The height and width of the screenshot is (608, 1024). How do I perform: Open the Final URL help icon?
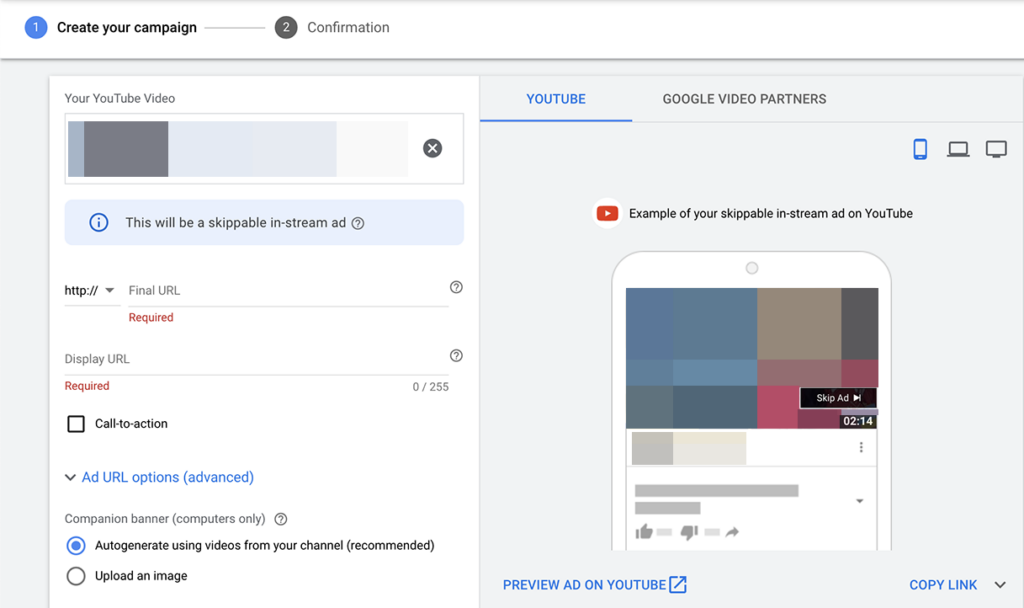point(456,287)
